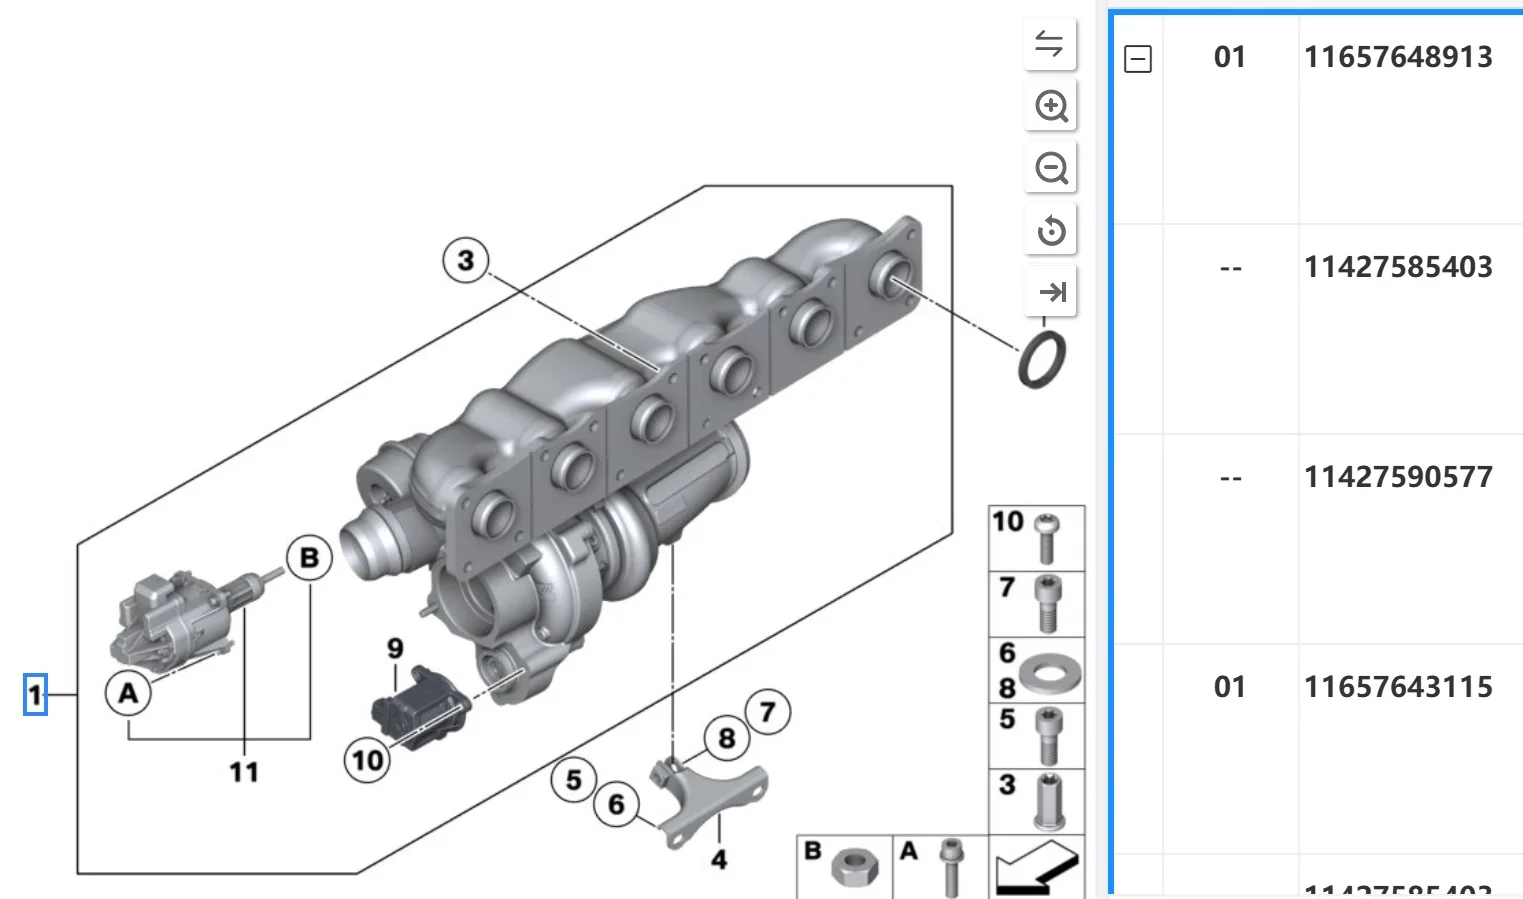Click callout circle 10 below the valve
This screenshot has width=1523, height=899.
point(367,760)
